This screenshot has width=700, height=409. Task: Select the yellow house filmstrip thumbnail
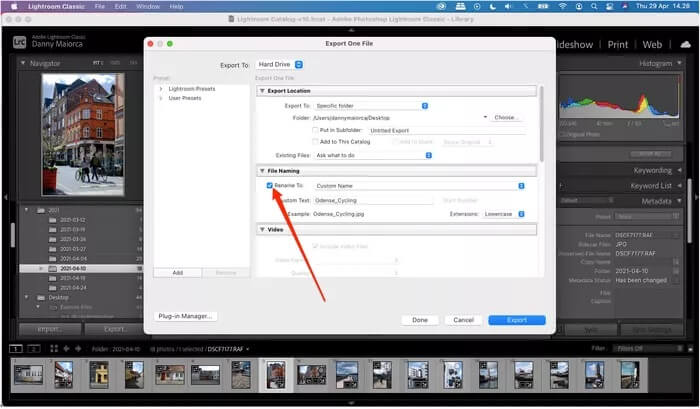99,374
